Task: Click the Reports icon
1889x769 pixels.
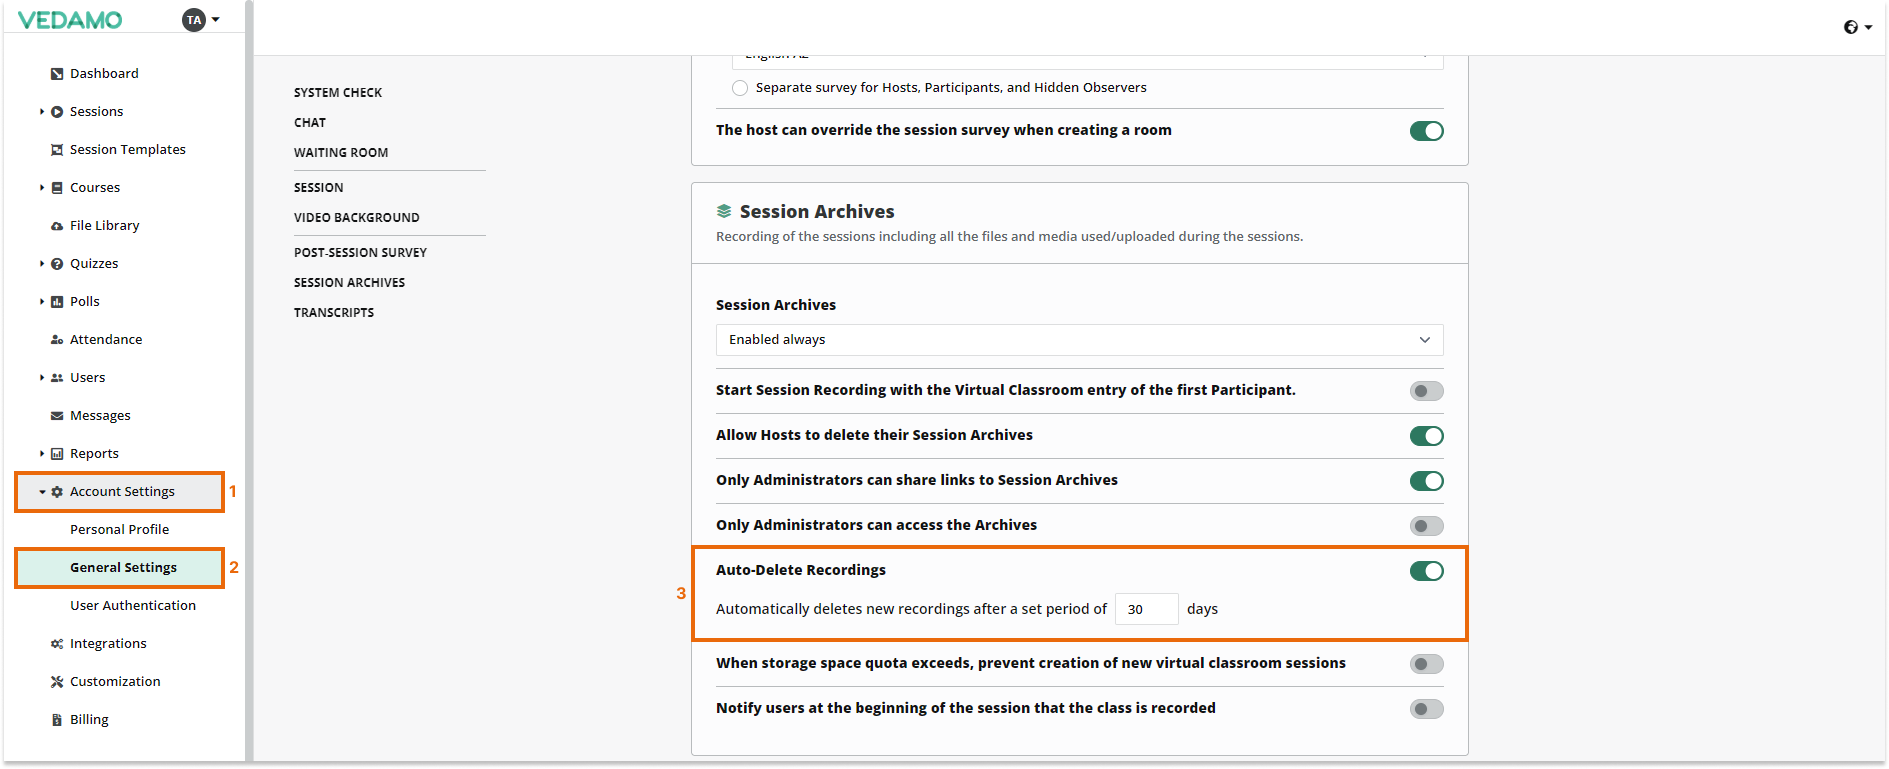Action: click(x=57, y=454)
